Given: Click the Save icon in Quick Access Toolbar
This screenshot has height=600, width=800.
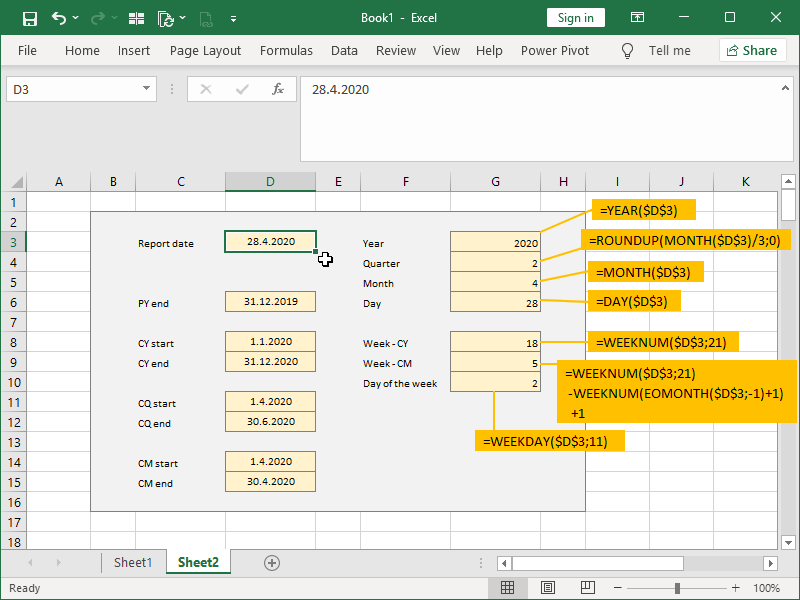Looking at the screenshot, I should click(30, 19).
